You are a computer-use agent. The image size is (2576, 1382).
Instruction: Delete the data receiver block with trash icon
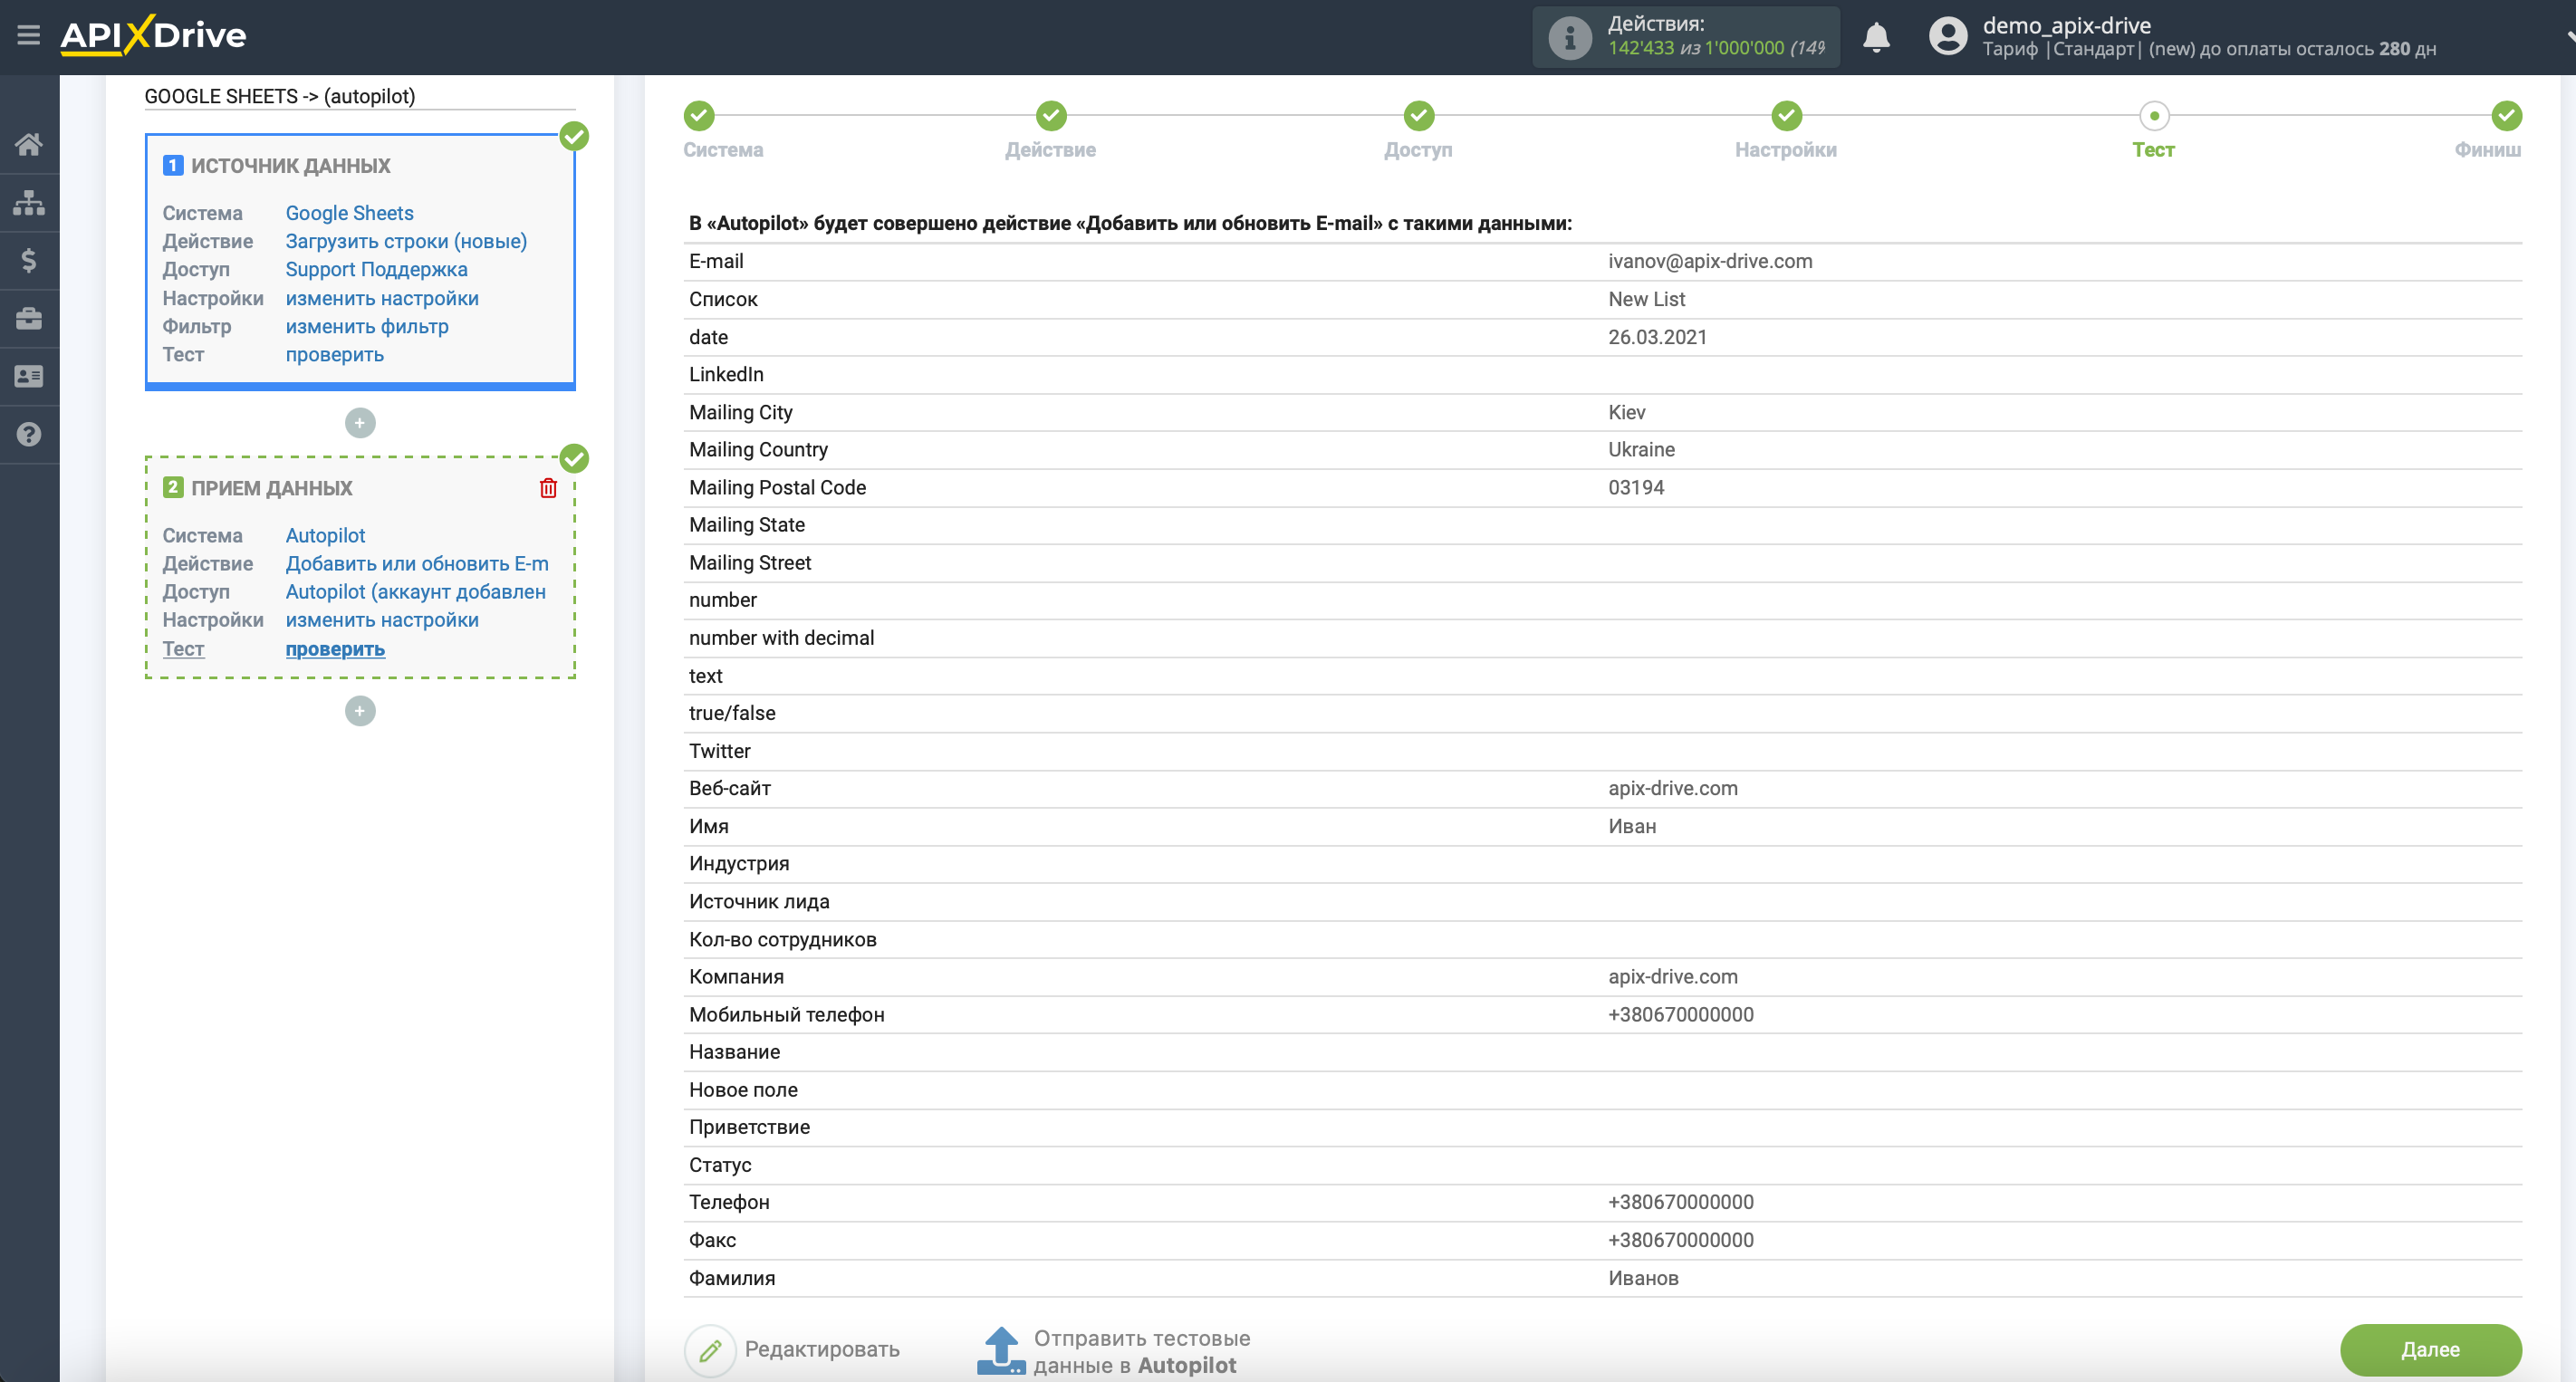548,488
